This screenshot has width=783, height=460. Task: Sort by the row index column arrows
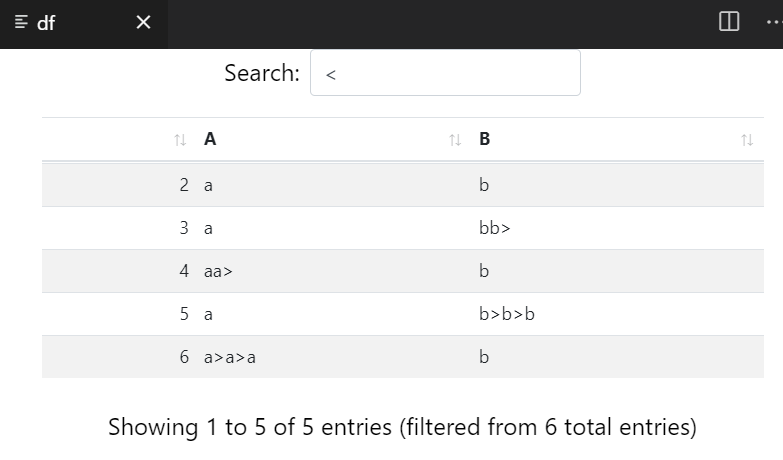tap(180, 140)
